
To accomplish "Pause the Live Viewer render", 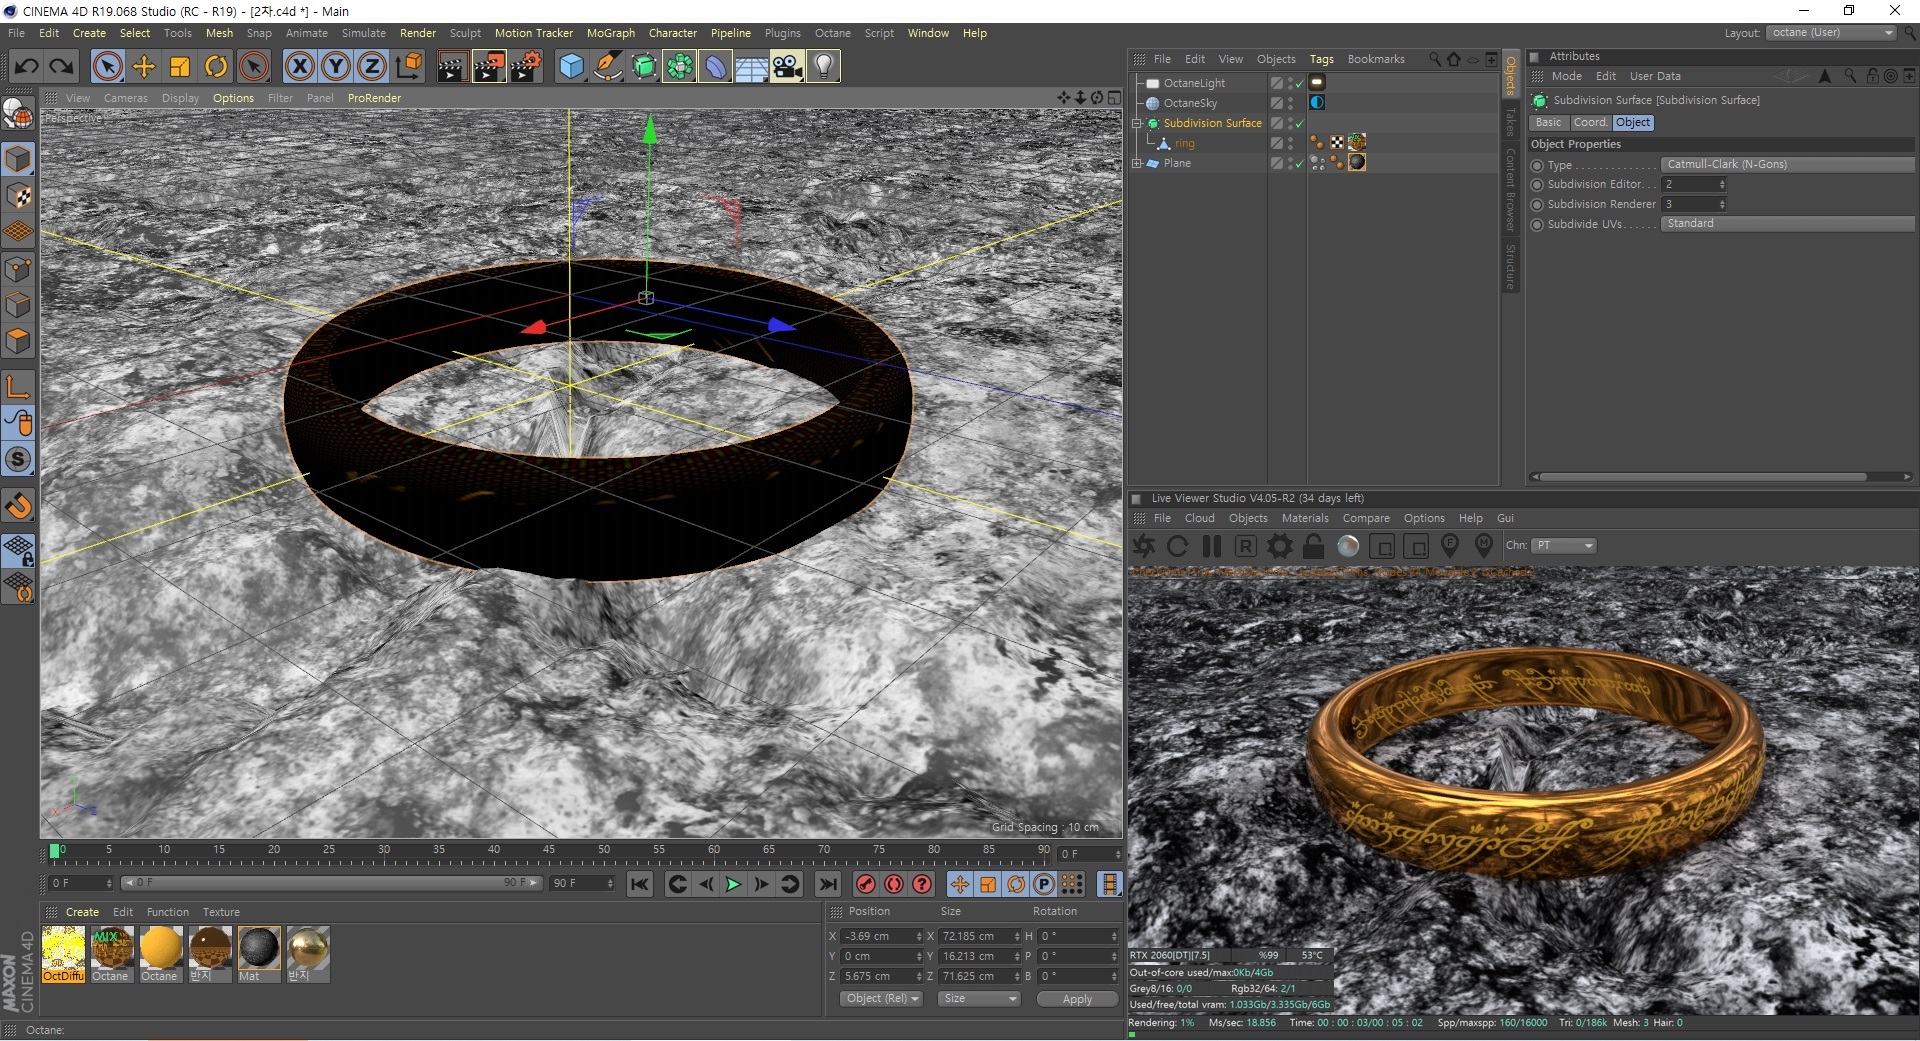I will coord(1212,546).
